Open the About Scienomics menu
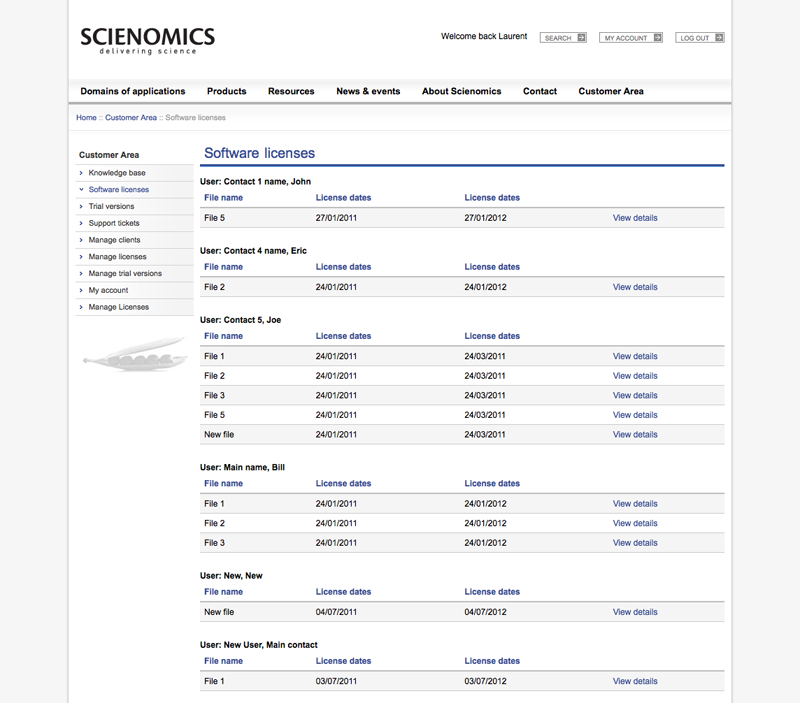800x703 pixels. pyautogui.click(x=461, y=91)
